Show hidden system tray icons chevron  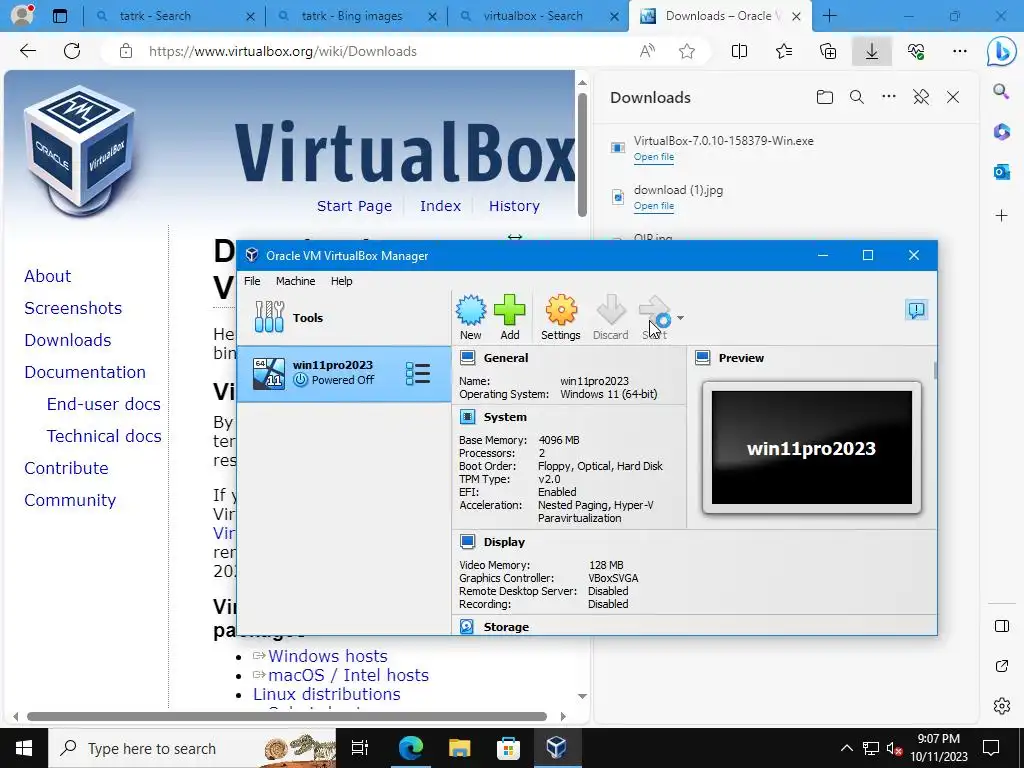(846, 748)
